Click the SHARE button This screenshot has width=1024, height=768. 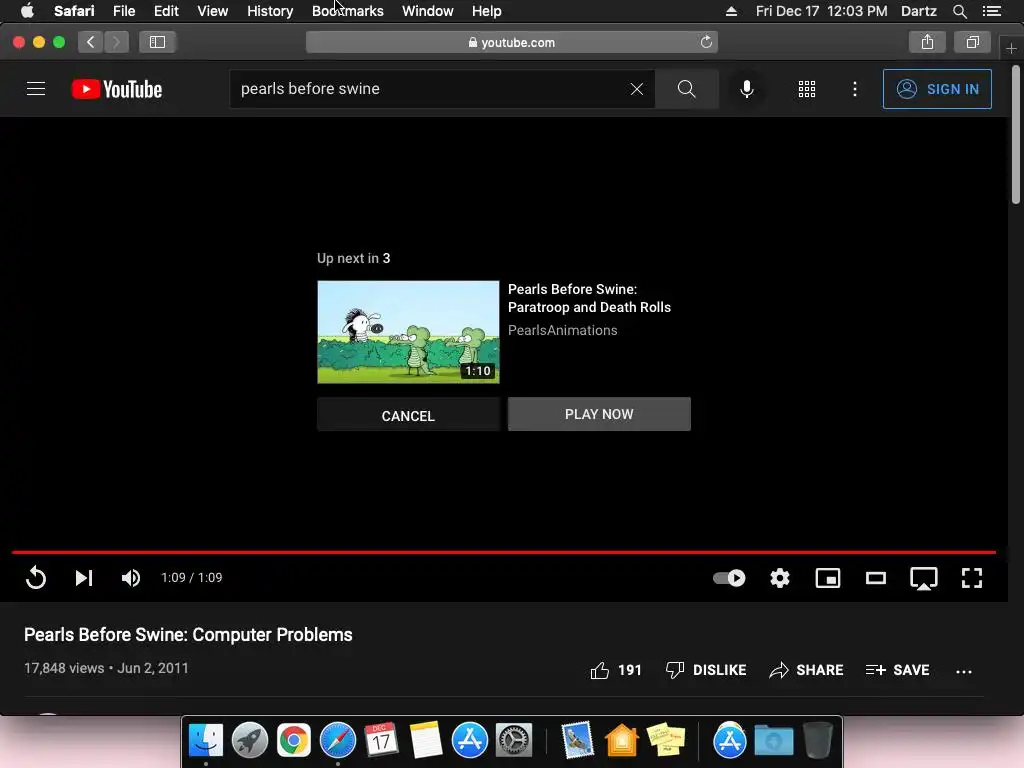pyautogui.click(x=806, y=670)
